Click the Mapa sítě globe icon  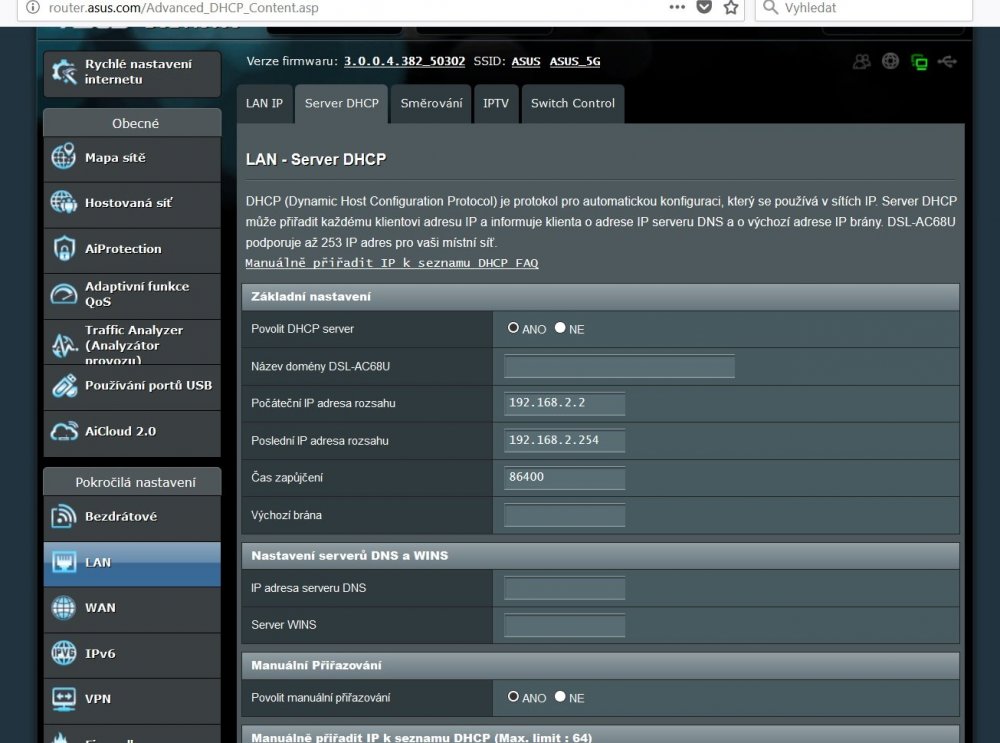pos(64,157)
